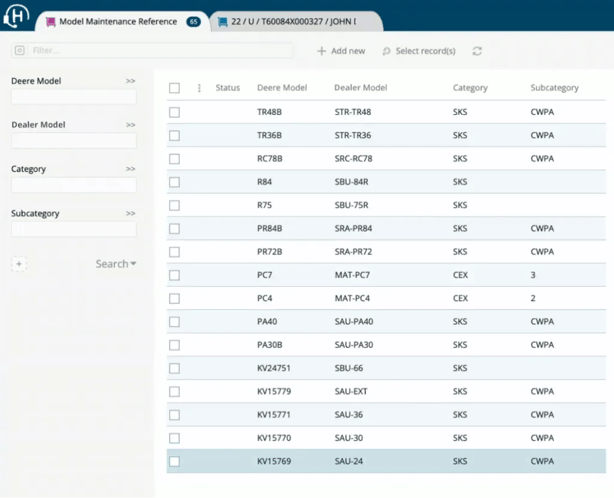
Task: Click the refresh icon in the toolbar
Action: click(x=477, y=51)
